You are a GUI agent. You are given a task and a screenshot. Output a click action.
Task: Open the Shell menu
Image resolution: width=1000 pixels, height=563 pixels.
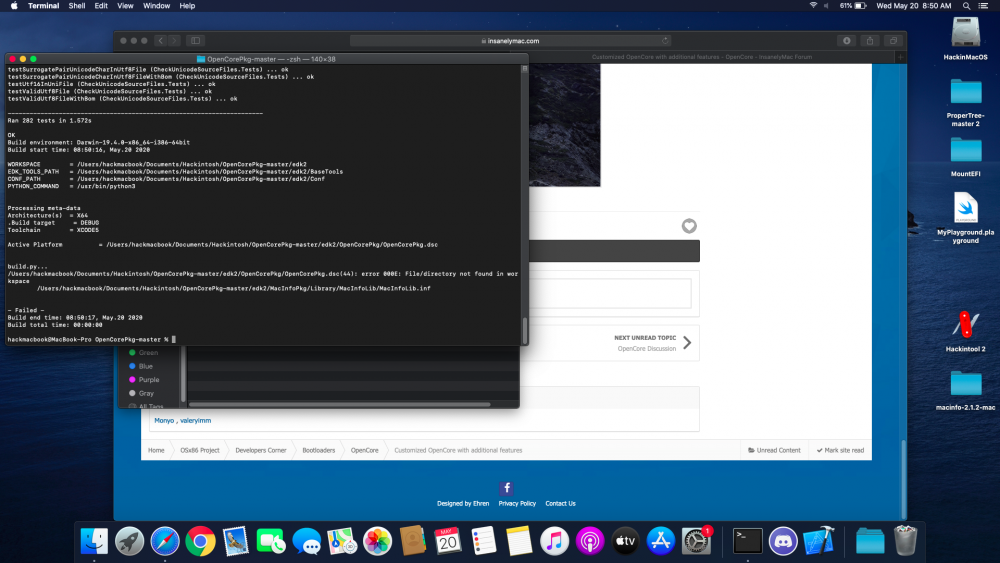pyautogui.click(x=77, y=6)
